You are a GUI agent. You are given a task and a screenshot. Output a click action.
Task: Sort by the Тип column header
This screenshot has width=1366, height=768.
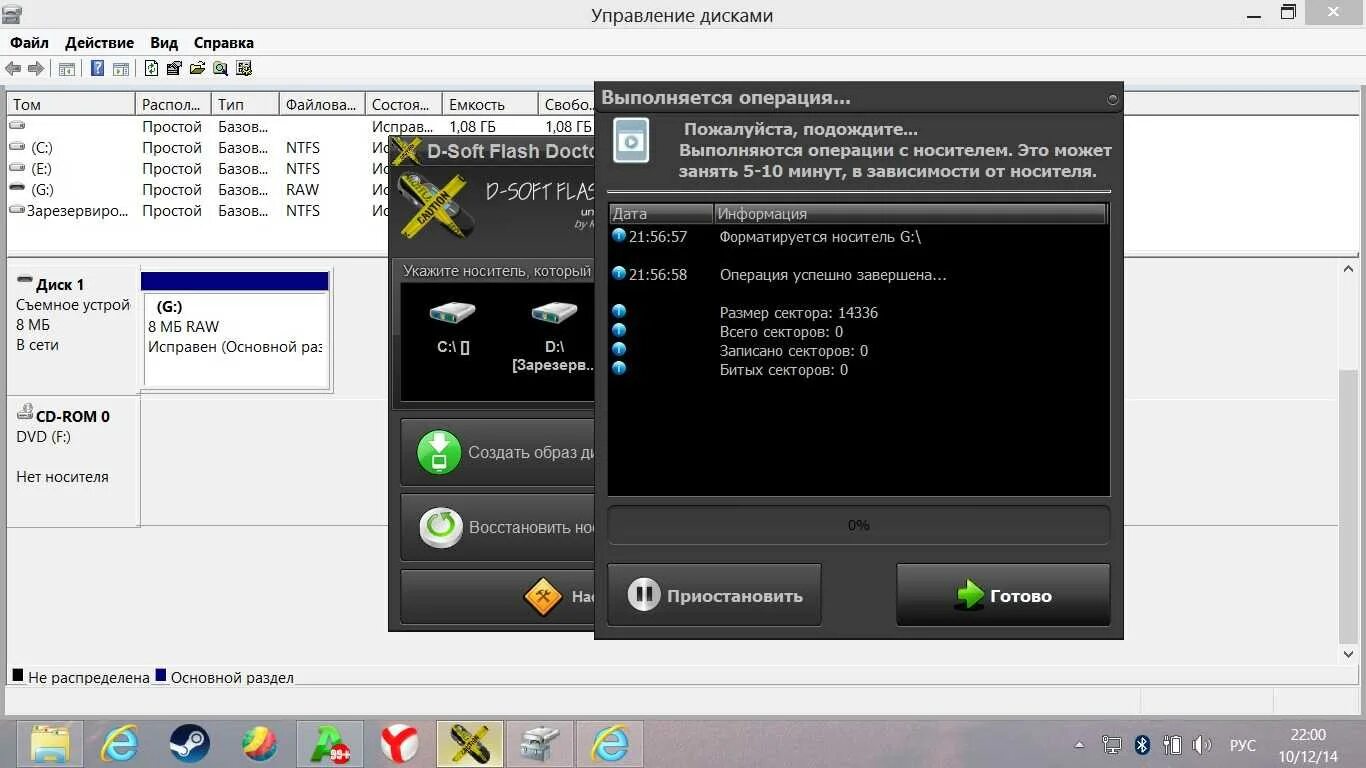point(245,104)
